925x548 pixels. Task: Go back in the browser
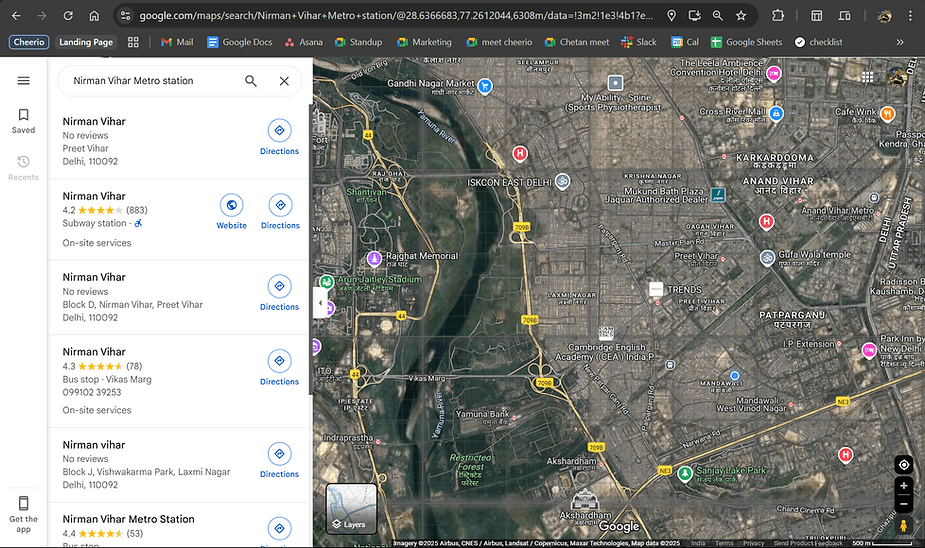pos(16,16)
